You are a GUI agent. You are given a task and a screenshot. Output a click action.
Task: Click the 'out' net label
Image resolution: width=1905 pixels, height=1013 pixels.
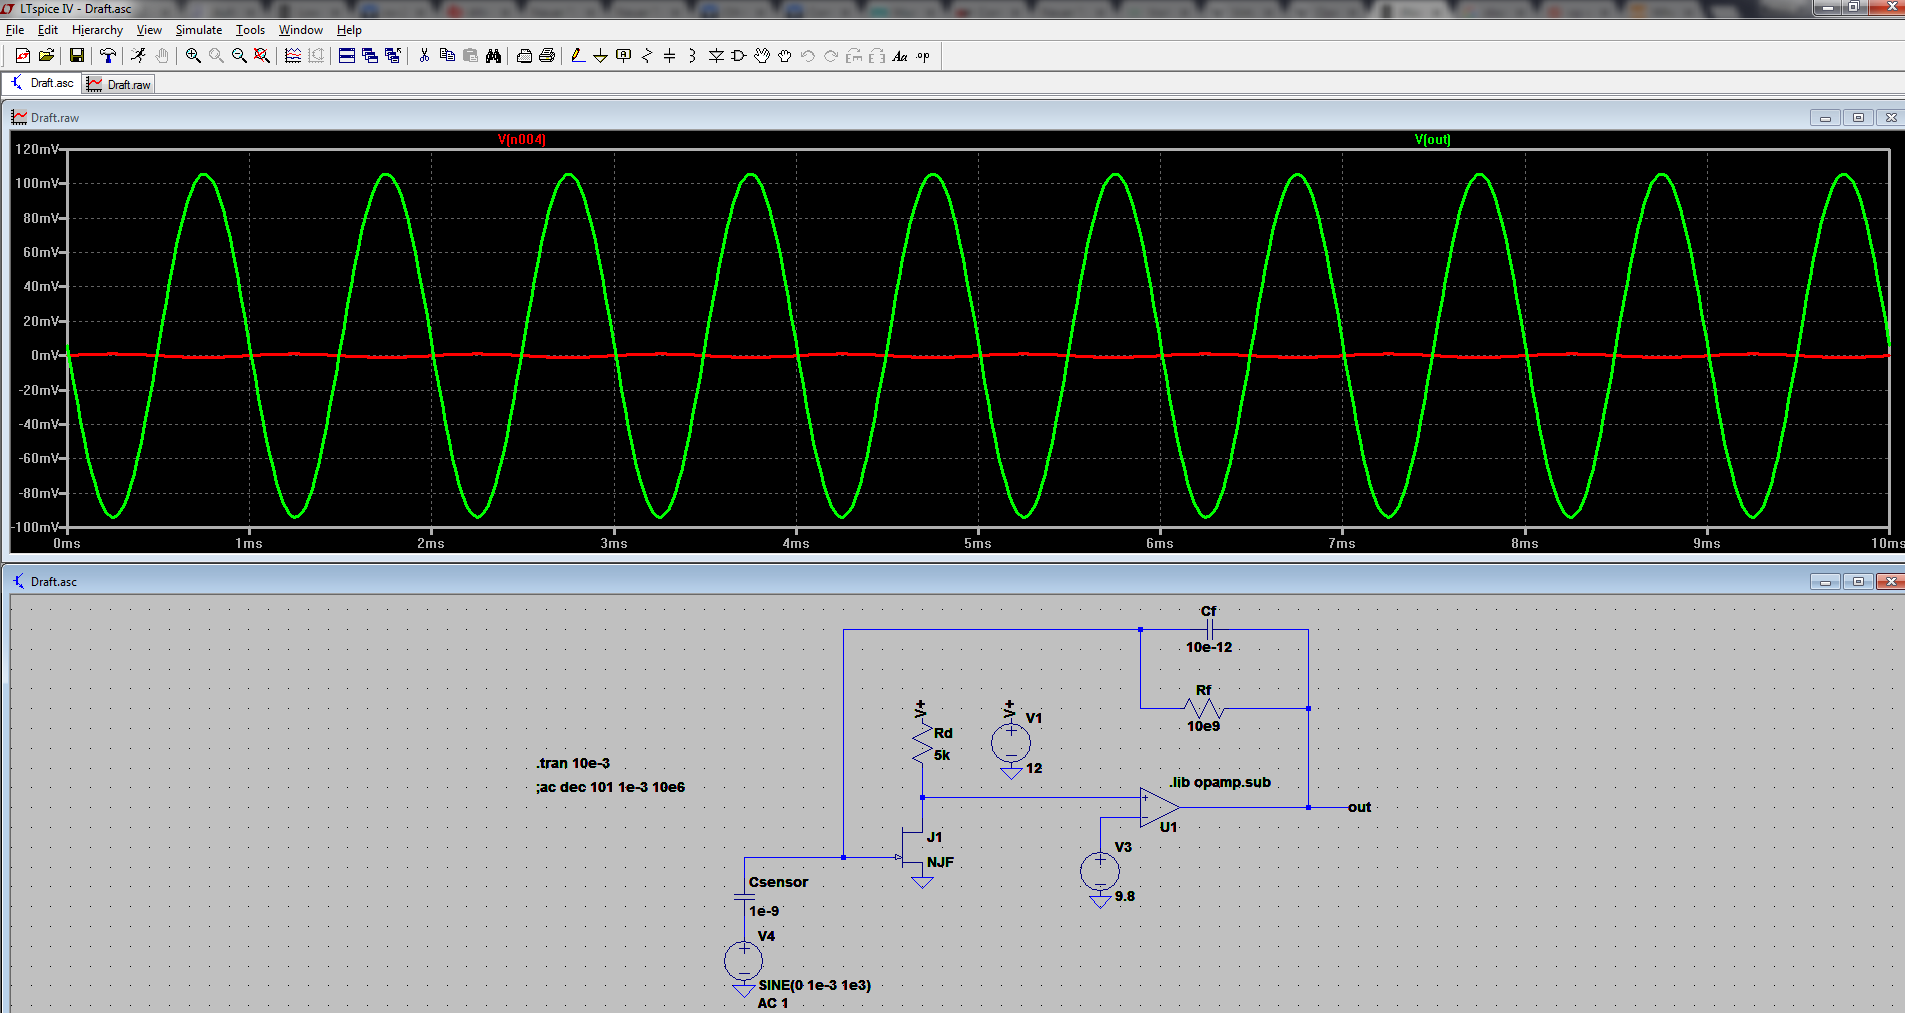(1359, 807)
